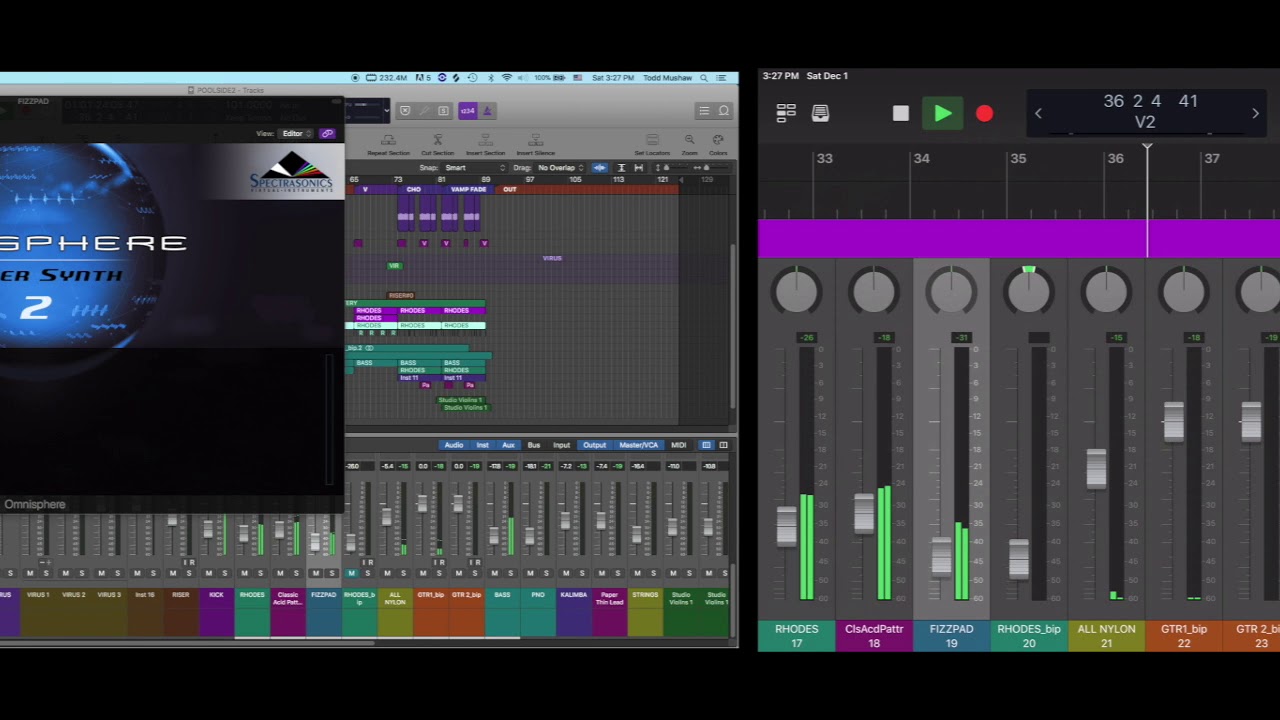Select the Paper Thin Lead channel name
Screen dimensions: 1280x720
point(609,598)
